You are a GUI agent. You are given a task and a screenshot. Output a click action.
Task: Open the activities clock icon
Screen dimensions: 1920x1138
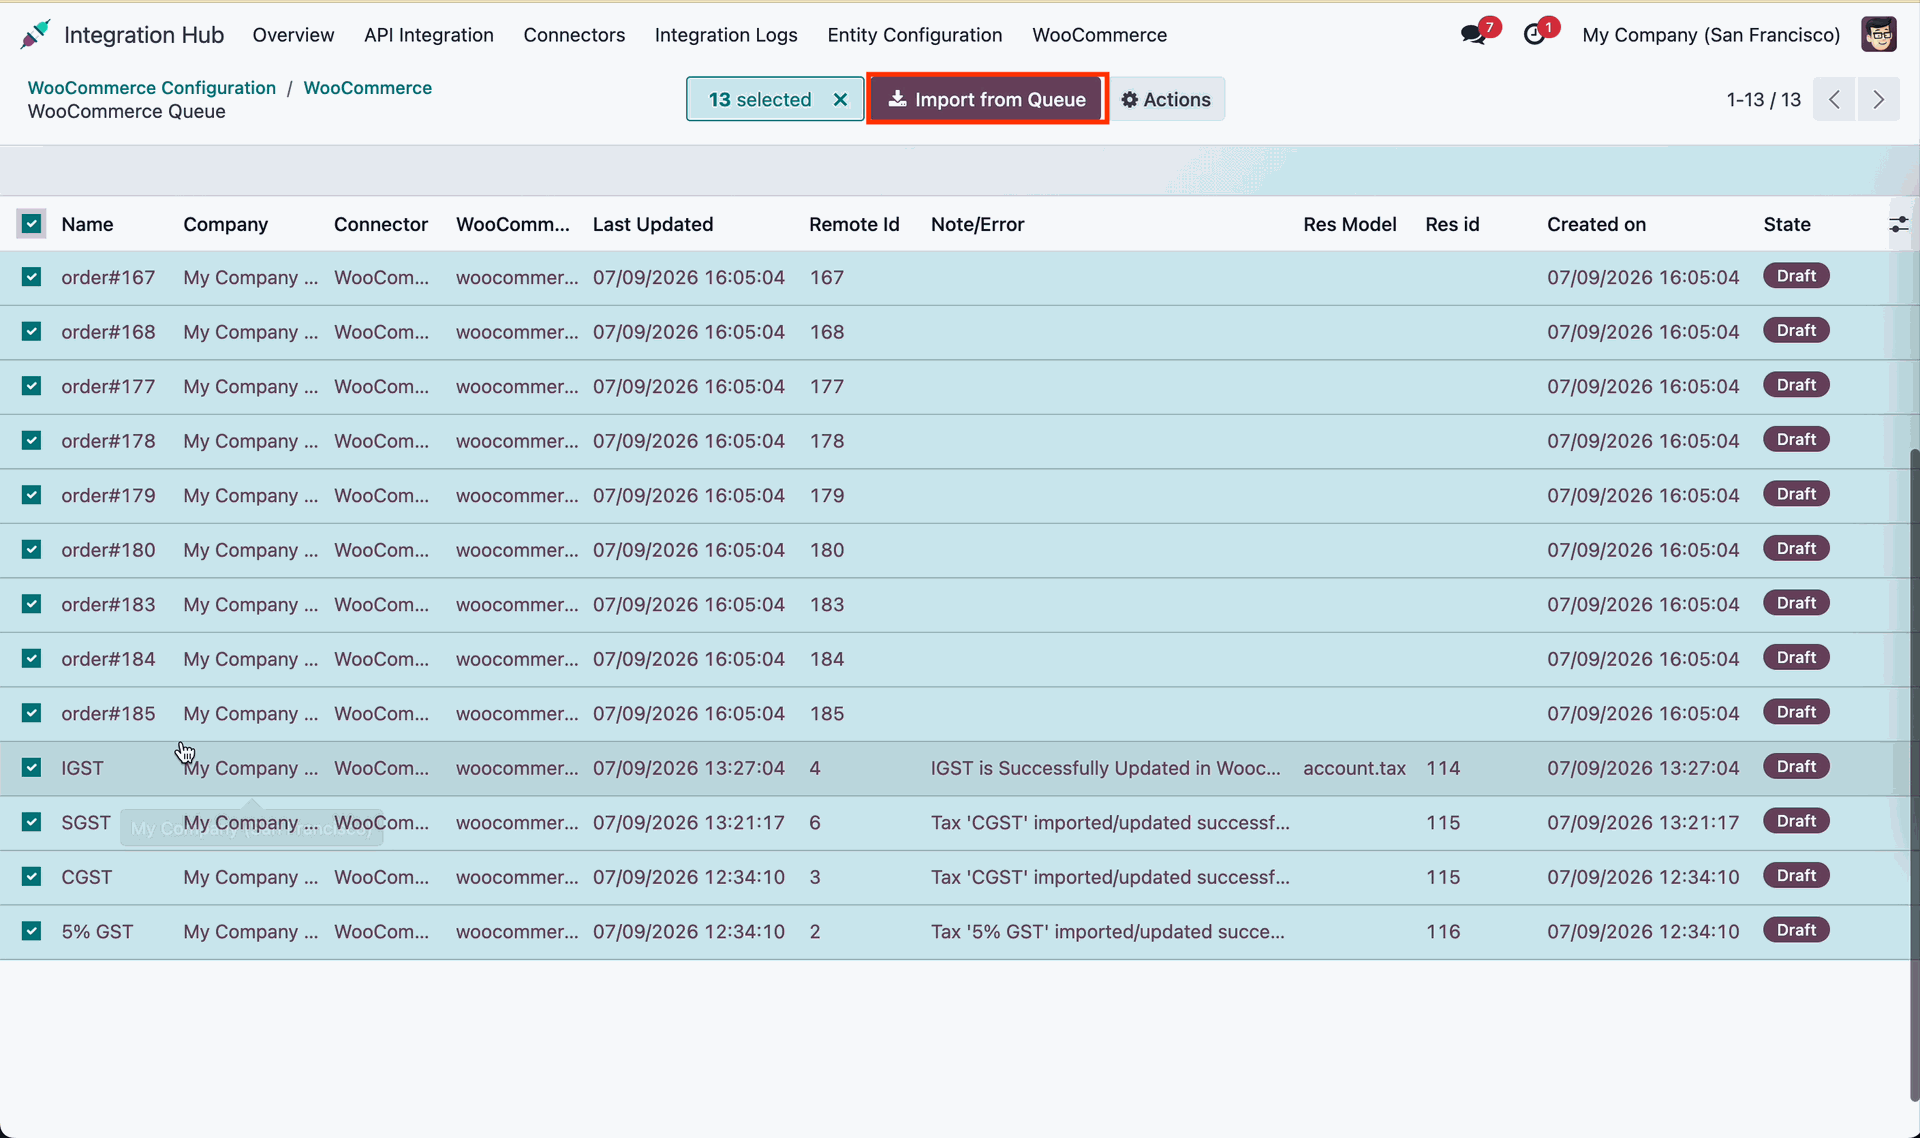pos(1534,35)
